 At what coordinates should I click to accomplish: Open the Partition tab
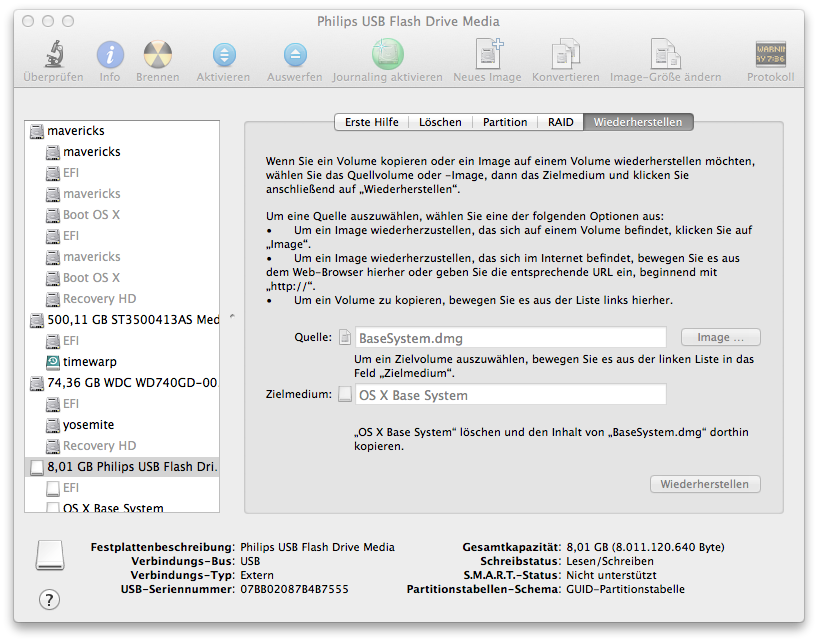pyautogui.click(x=505, y=122)
